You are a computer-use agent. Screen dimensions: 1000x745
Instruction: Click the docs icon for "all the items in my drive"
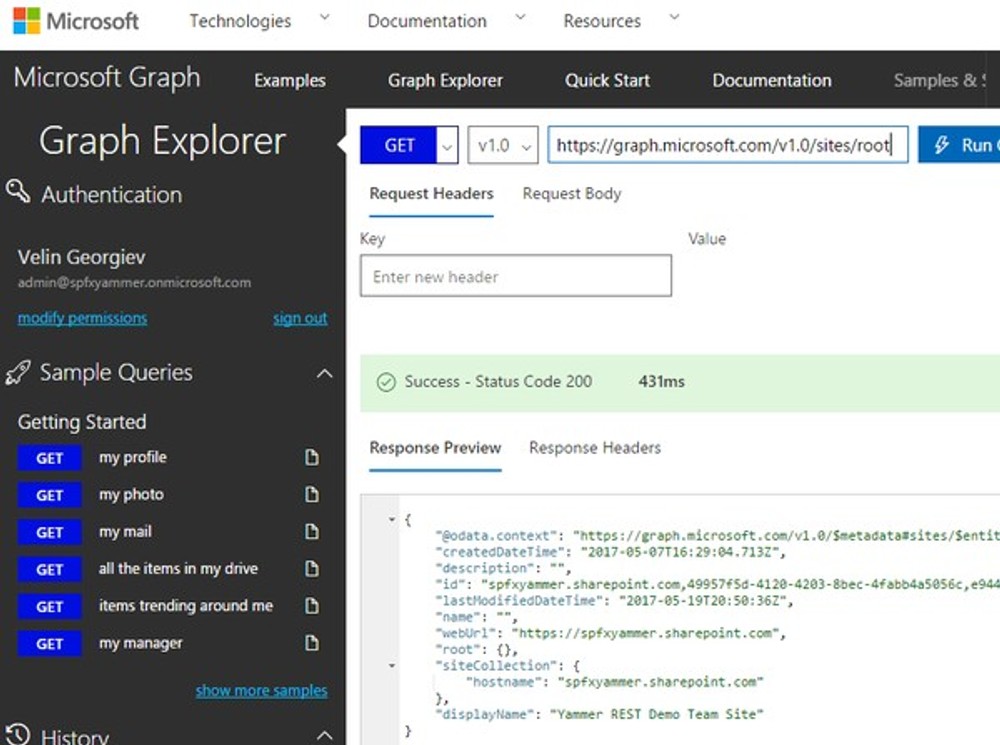pyautogui.click(x=310, y=569)
